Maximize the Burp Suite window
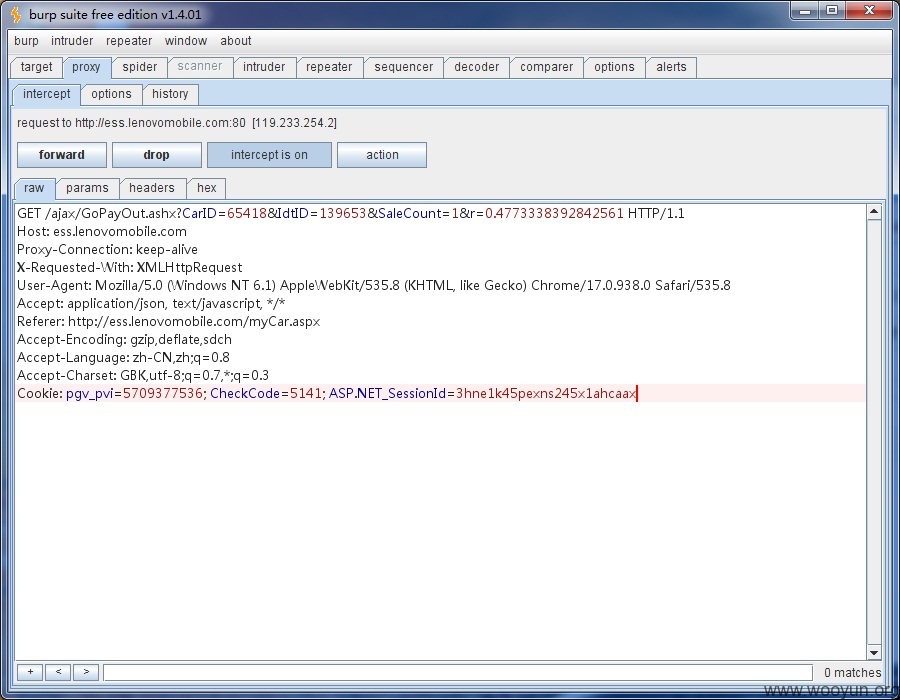The height and width of the screenshot is (700, 900). pos(832,11)
